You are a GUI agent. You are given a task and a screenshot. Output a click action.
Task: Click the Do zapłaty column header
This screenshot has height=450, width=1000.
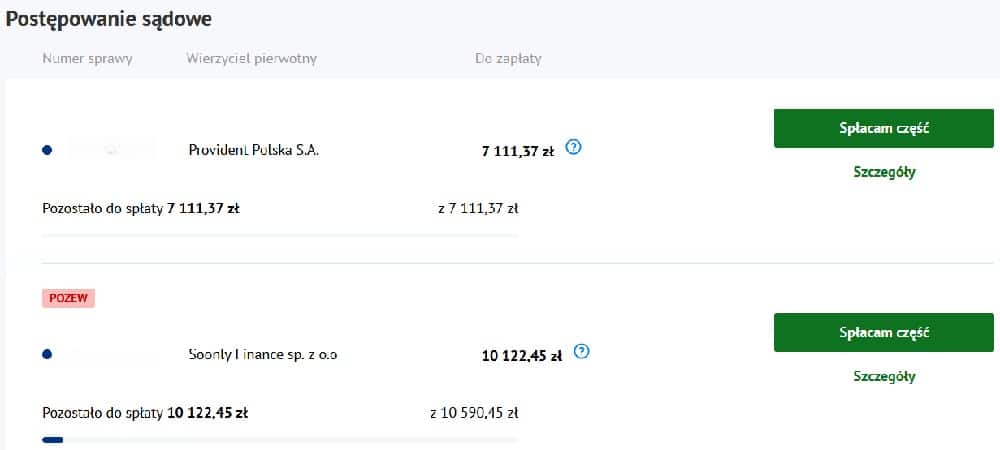(x=507, y=59)
